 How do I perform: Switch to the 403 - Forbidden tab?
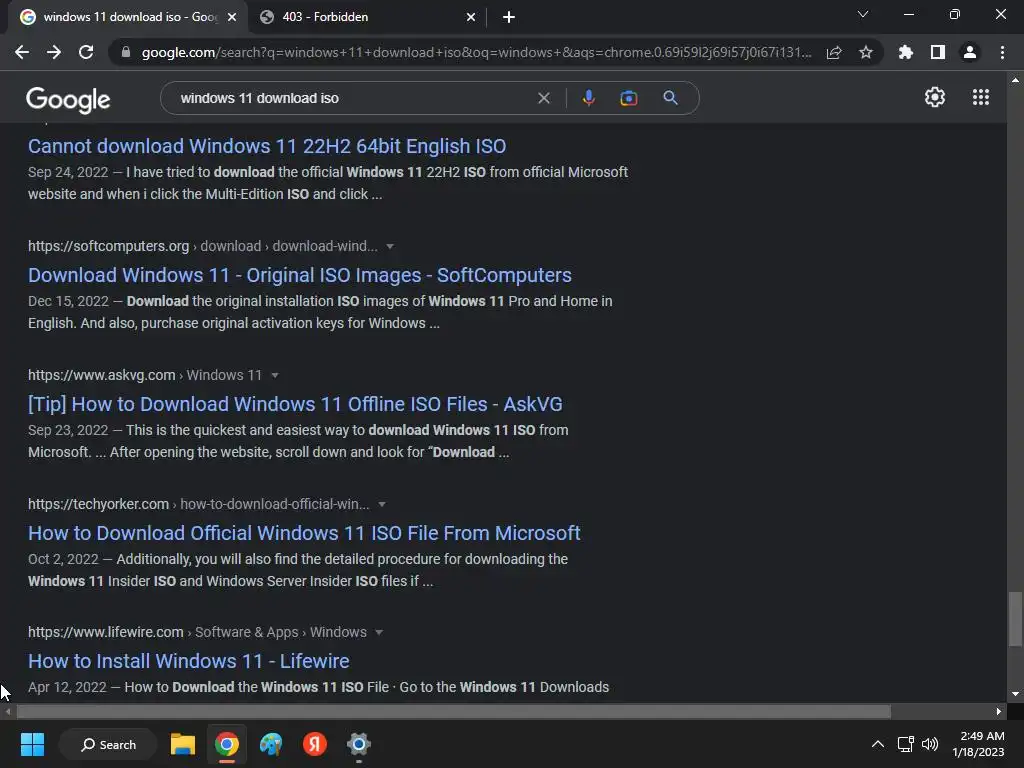[x=368, y=17]
